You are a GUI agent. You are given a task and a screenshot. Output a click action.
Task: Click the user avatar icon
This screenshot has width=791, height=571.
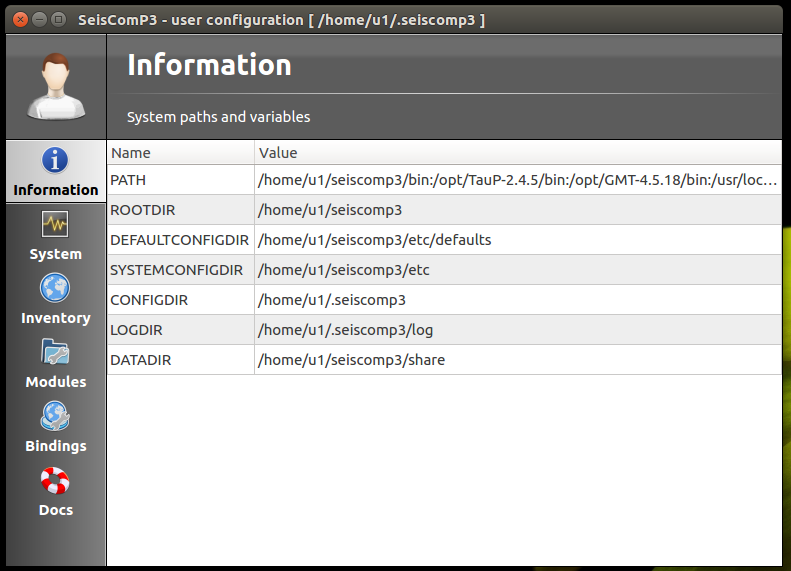click(x=56, y=86)
